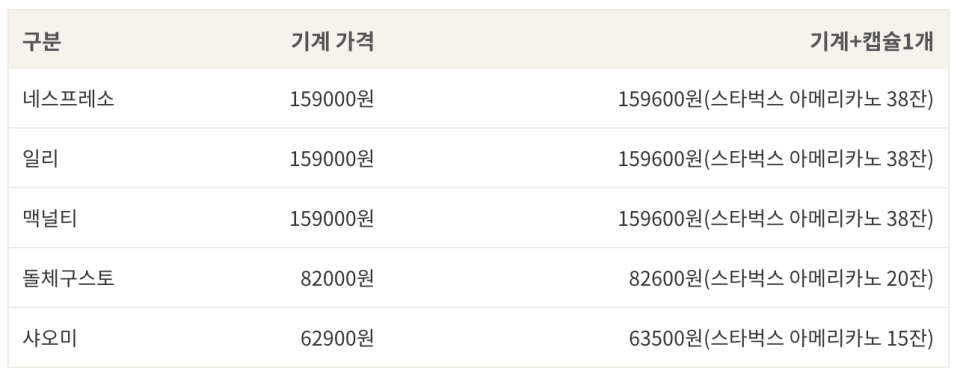
Task: Click 맥널티 machine price 159000원
Action: pos(332,218)
